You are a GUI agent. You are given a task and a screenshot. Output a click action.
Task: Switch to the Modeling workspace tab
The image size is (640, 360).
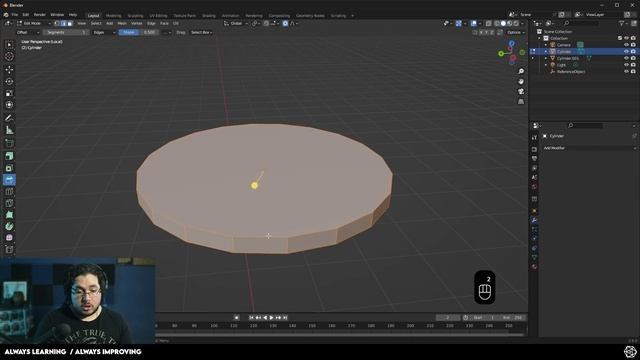113,16
